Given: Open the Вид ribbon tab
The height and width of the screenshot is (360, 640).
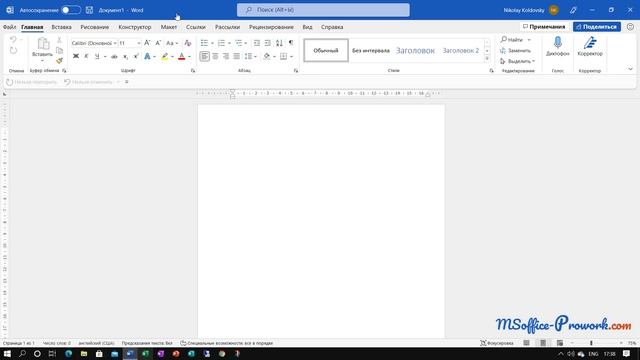Looking at the screenshot, I should [307, 27].
